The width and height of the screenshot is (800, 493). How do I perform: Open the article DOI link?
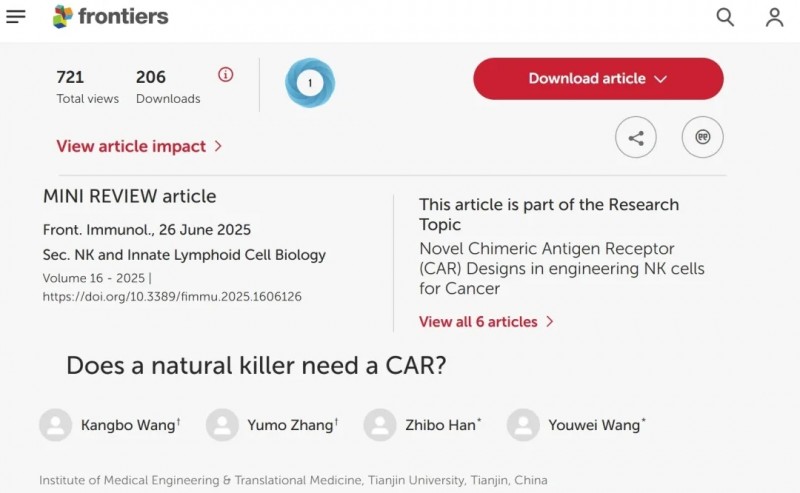tap(172, 297)
